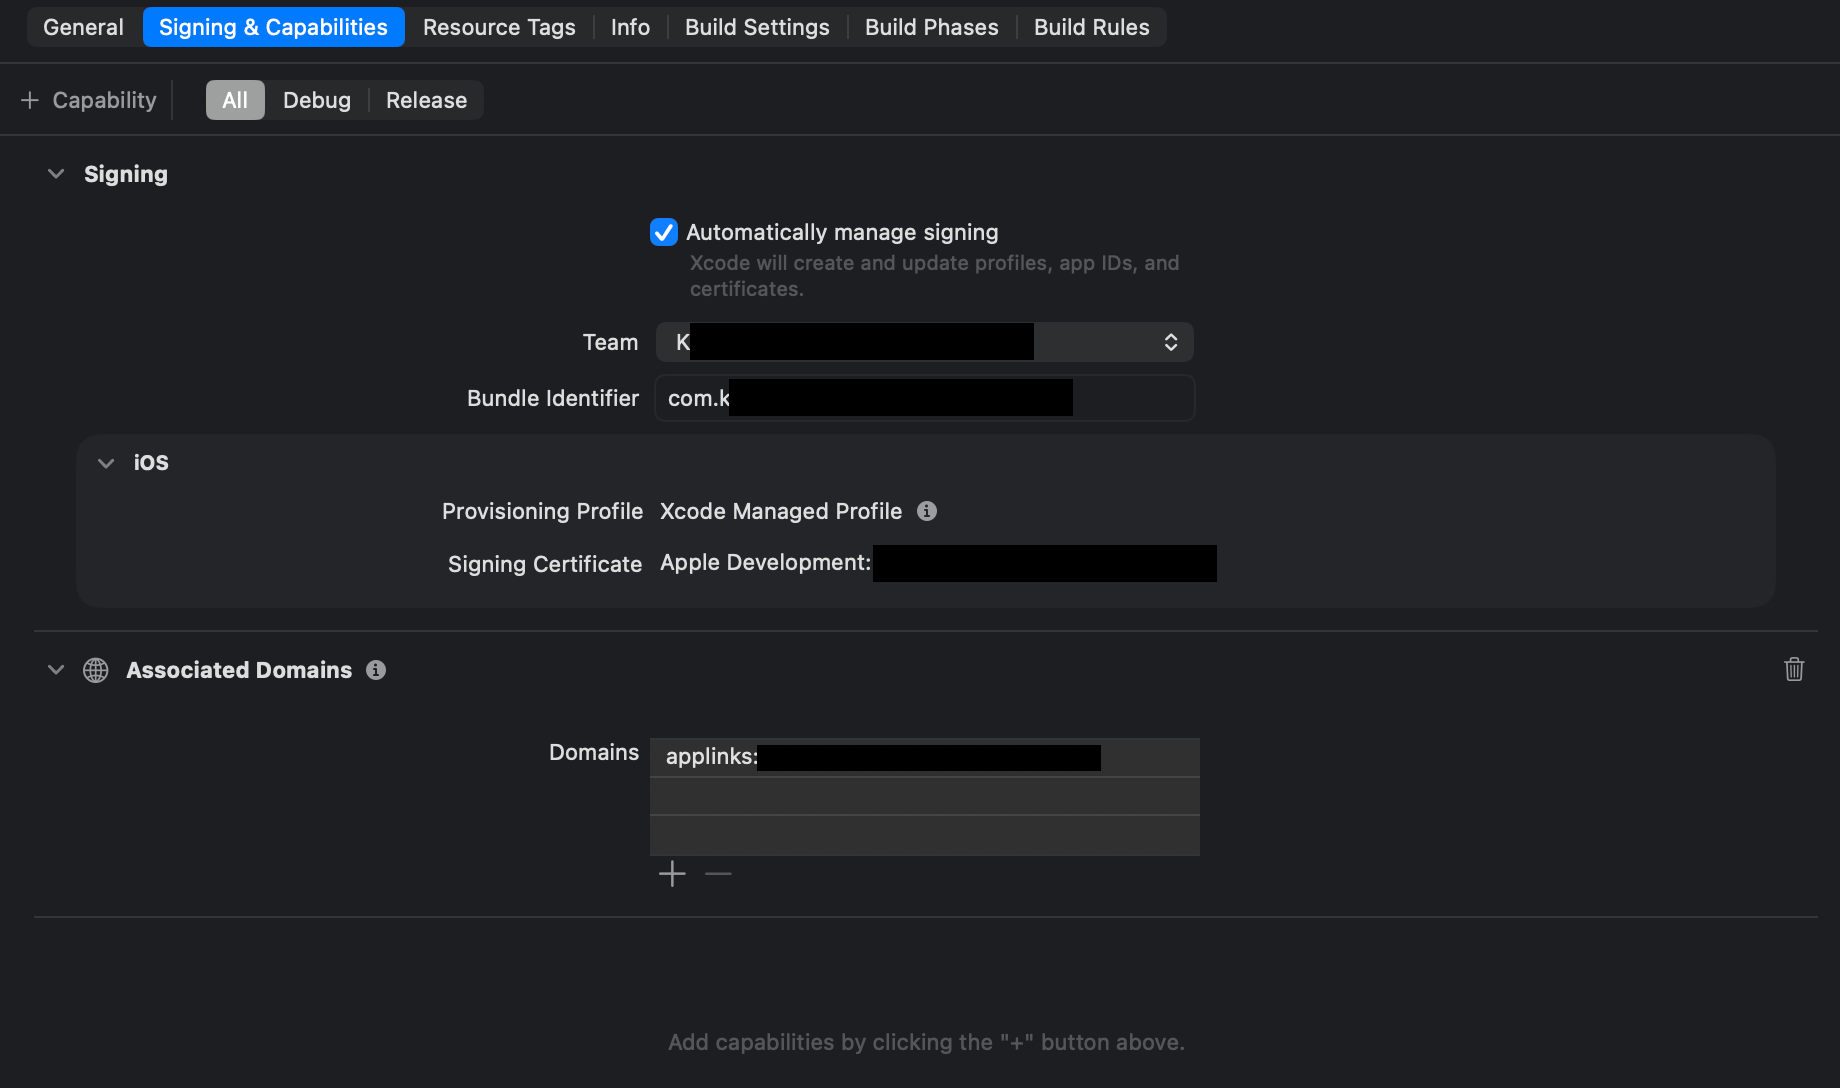Select the All configuration filter
The image size is (1840, 1088).
pos(235,100)
